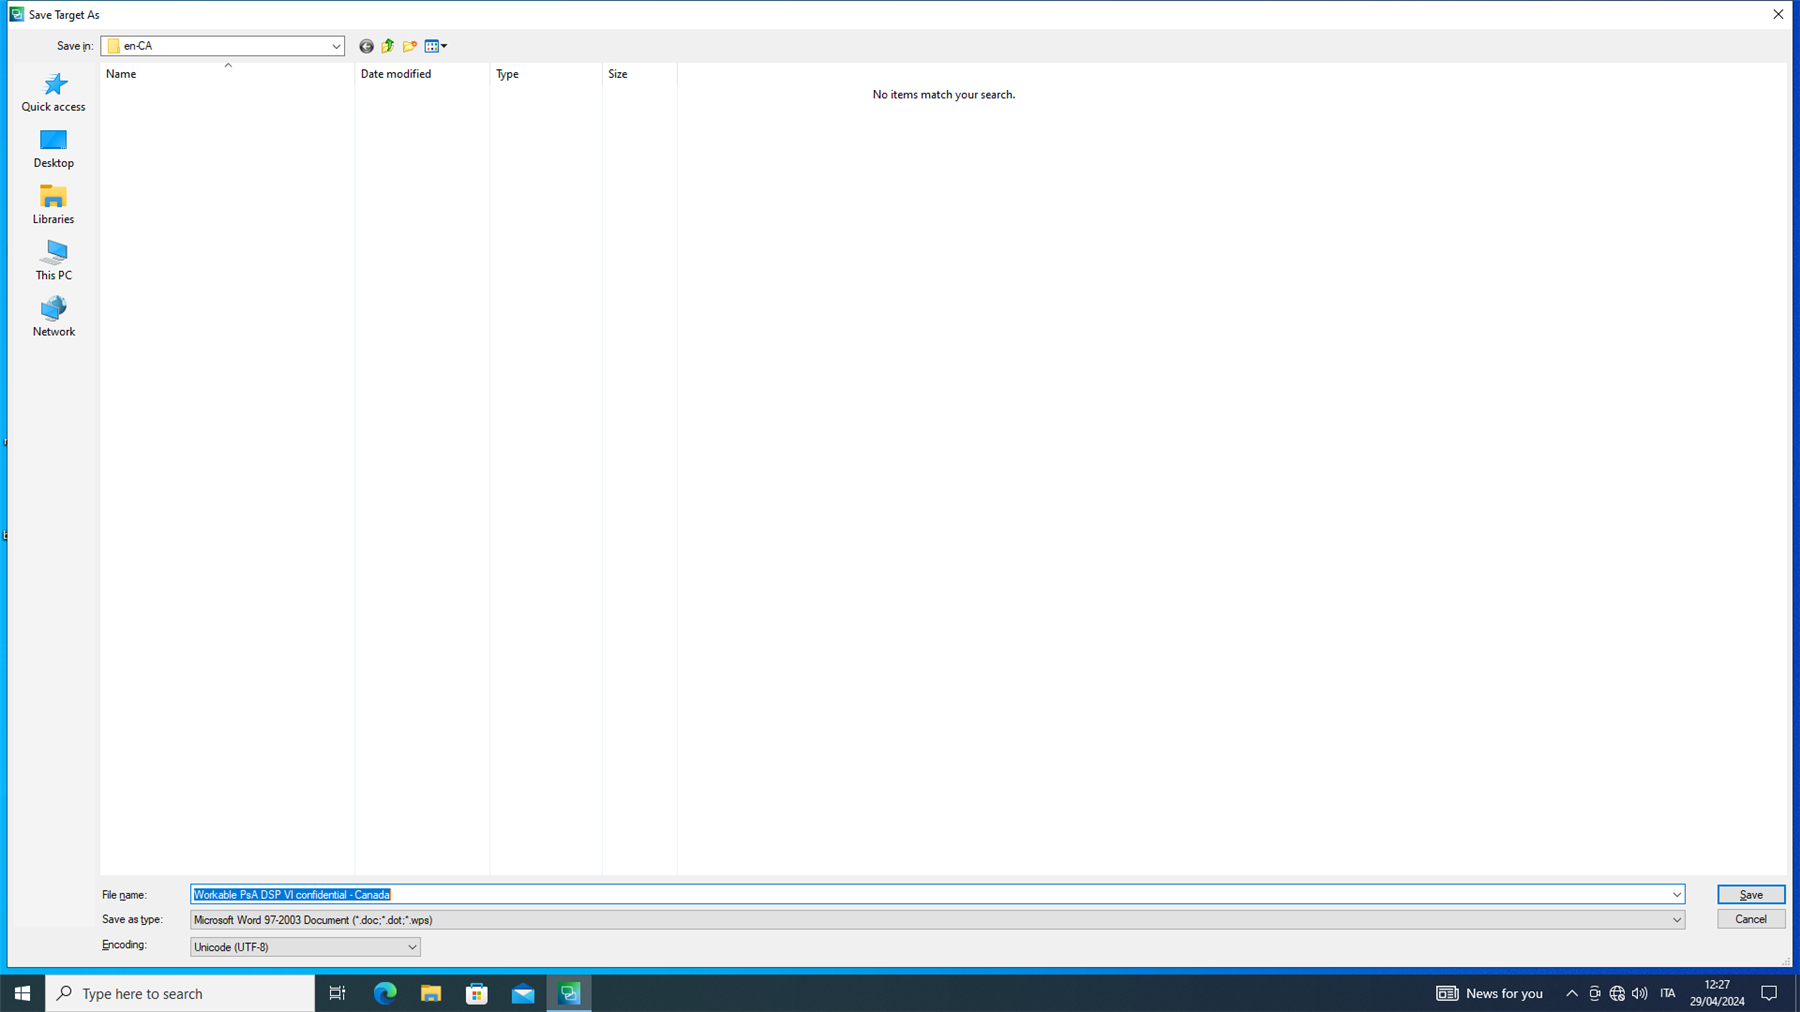Viewport: 1800px width, 1012px height.
Task: Open the network globe tray icon
Action: tap(1617, 993)
